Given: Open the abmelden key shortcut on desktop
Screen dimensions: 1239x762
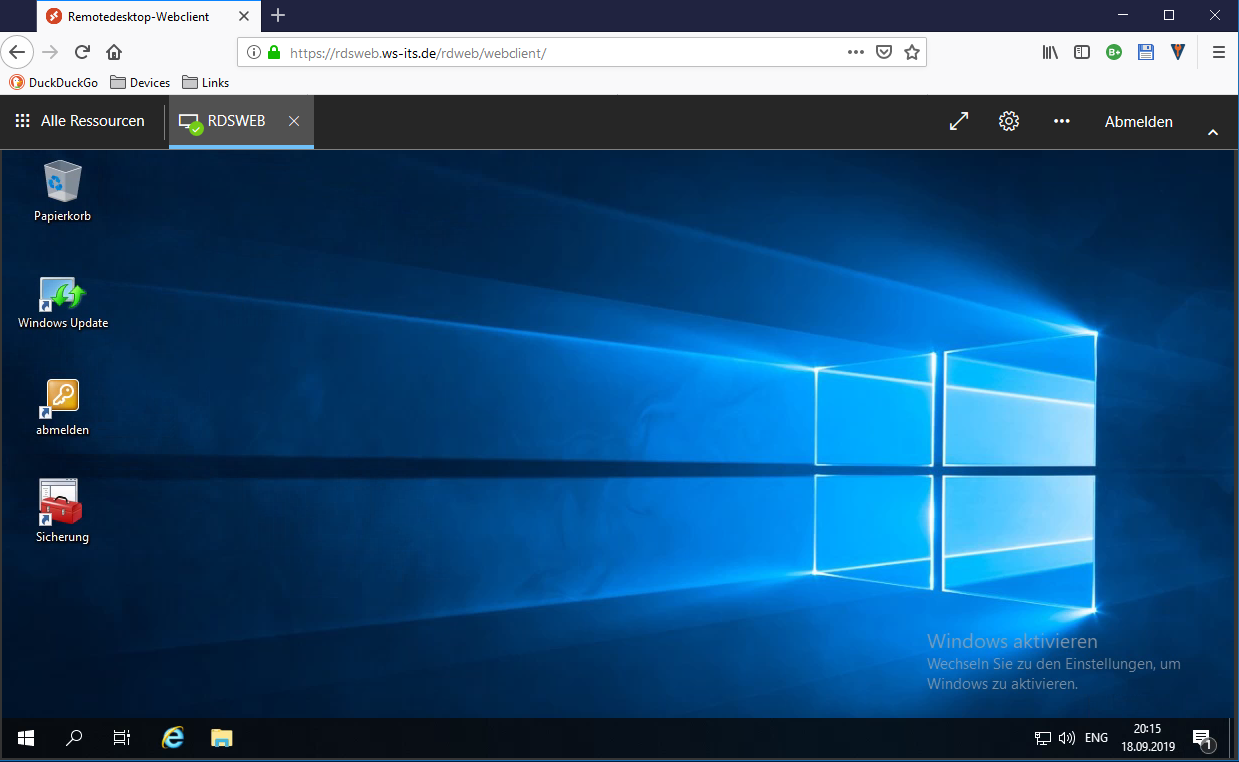Looking at the screenshot, I should click(x=62, y=406).
